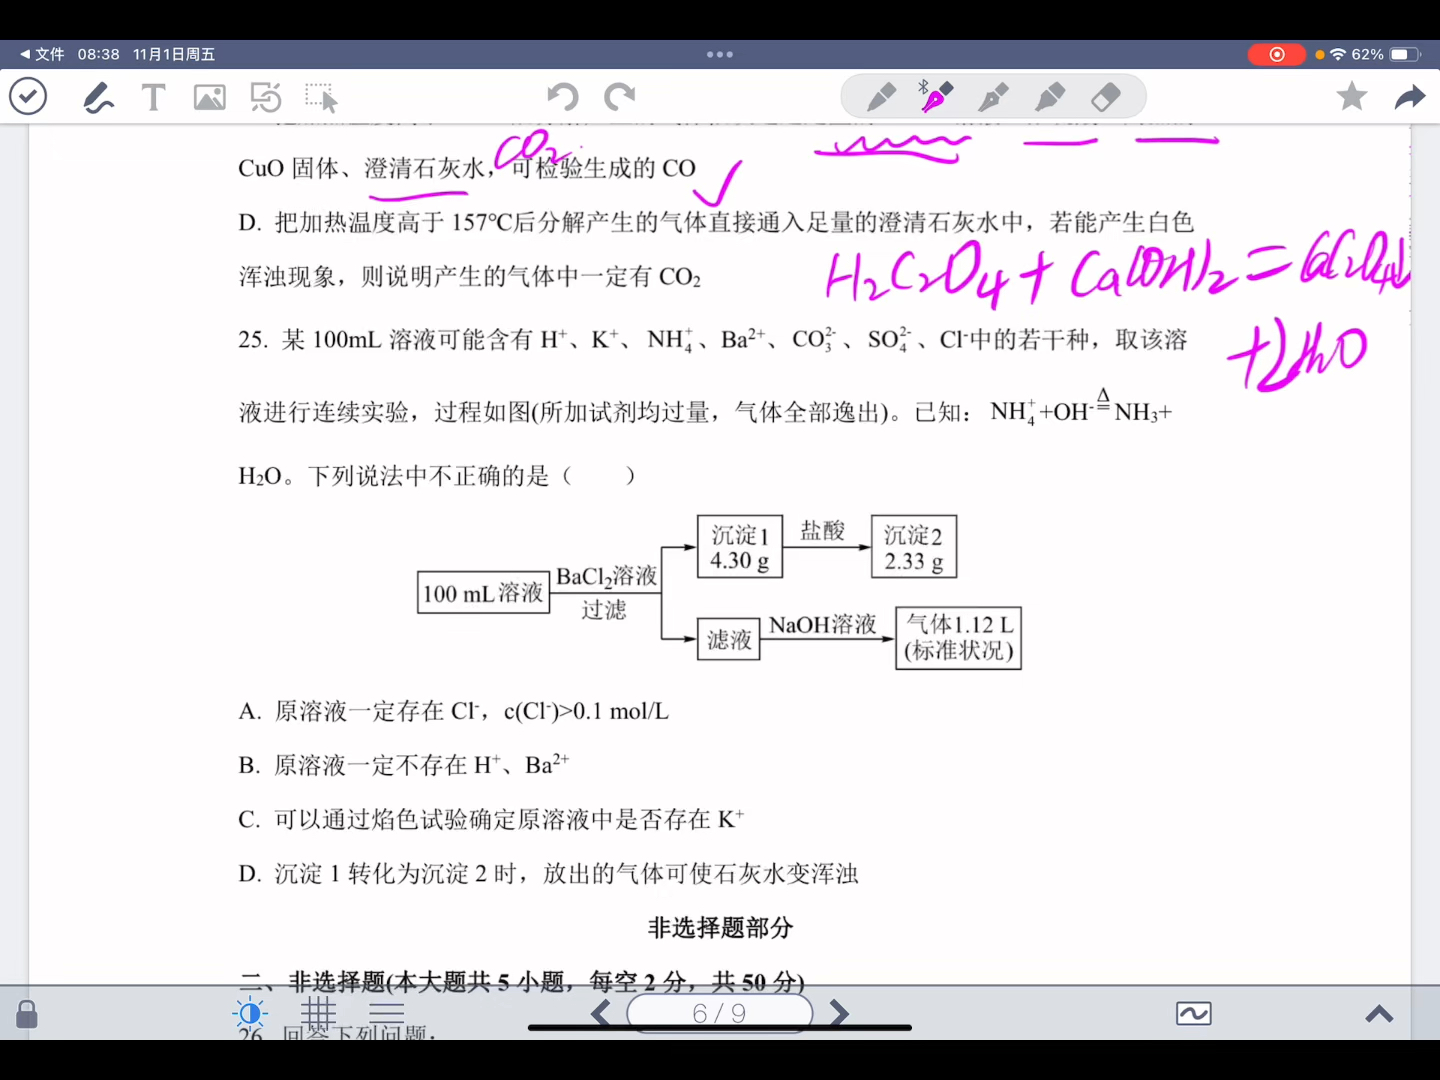Click the 沉淀2 2.33 g box
Viewport: 1440px width, 1080px height.
click(x=914, y=547)
